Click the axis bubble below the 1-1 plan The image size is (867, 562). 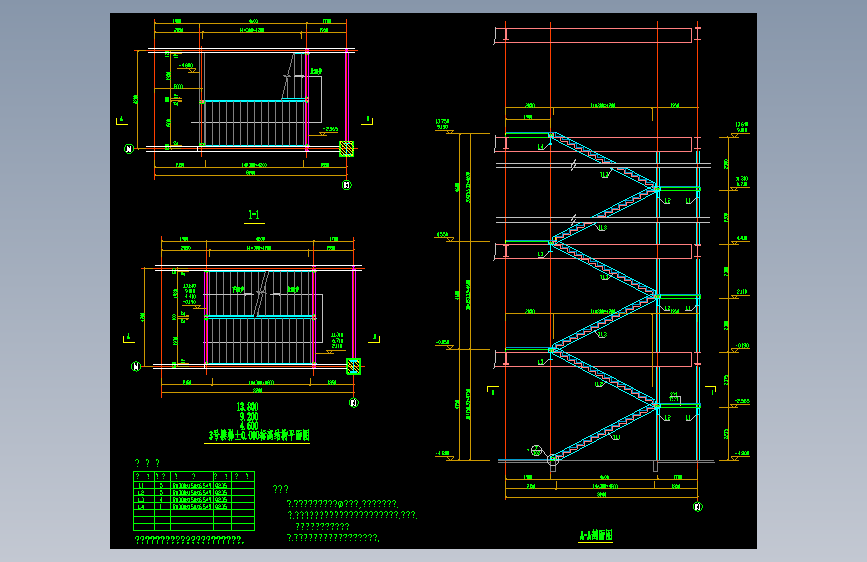pos(347,185)
